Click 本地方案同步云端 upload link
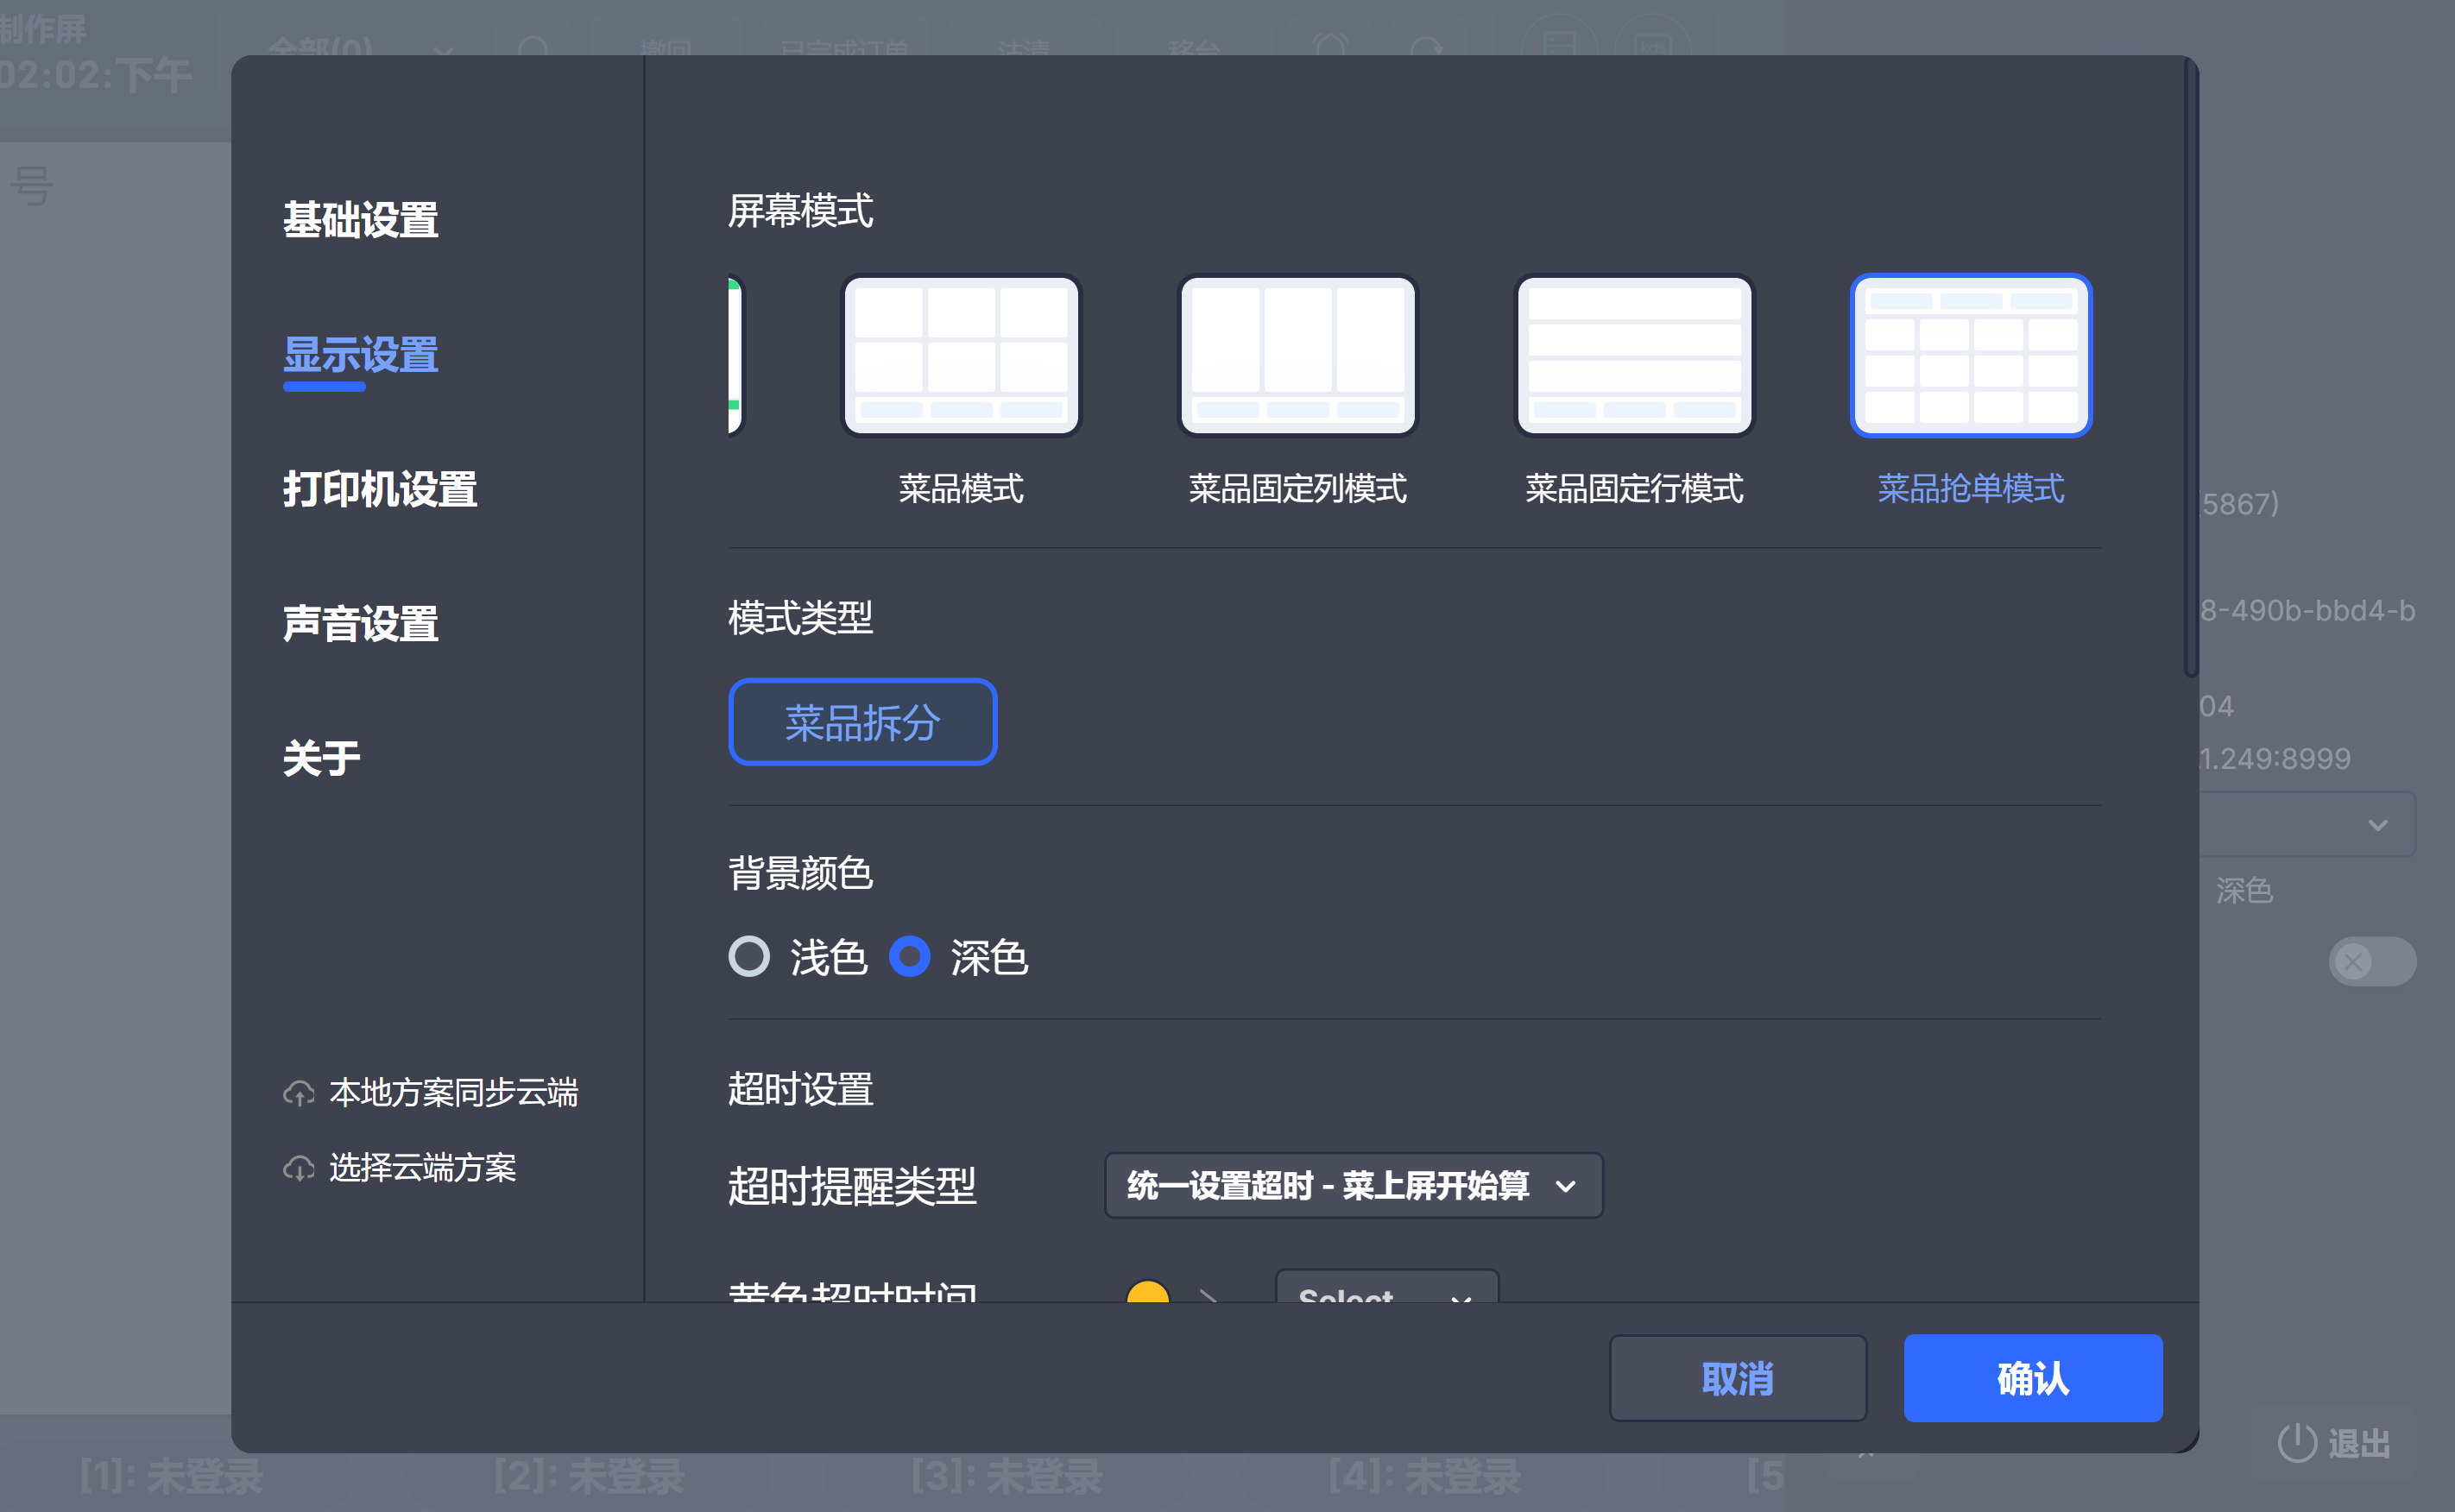The height and width of the screenshot is (1512, 2455). pos(431,1093)
